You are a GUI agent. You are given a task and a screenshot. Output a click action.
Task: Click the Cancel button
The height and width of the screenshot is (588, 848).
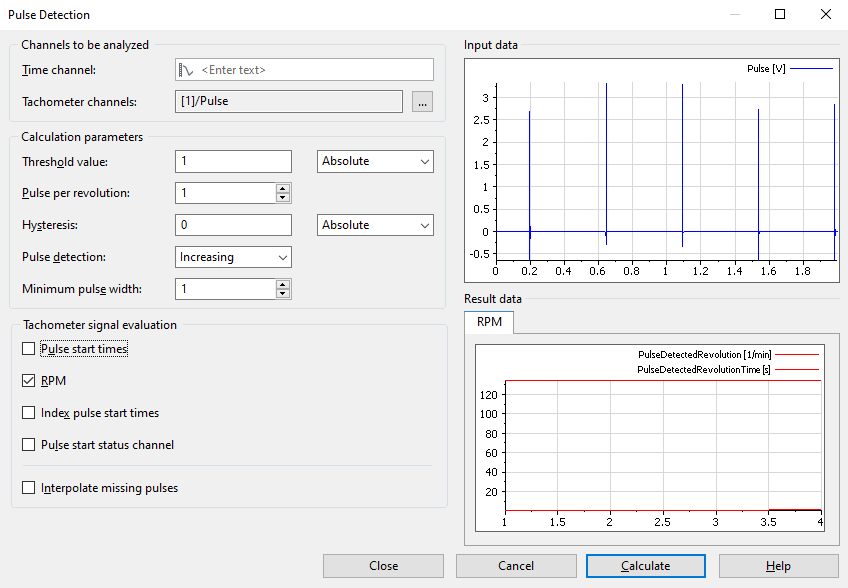[516, 566]
